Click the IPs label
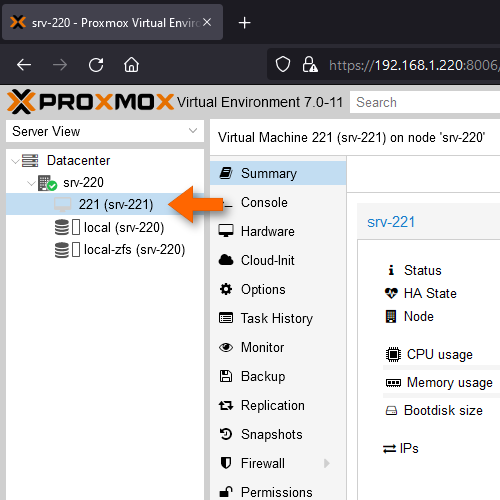The image size is (500, 500). point(409,448)
